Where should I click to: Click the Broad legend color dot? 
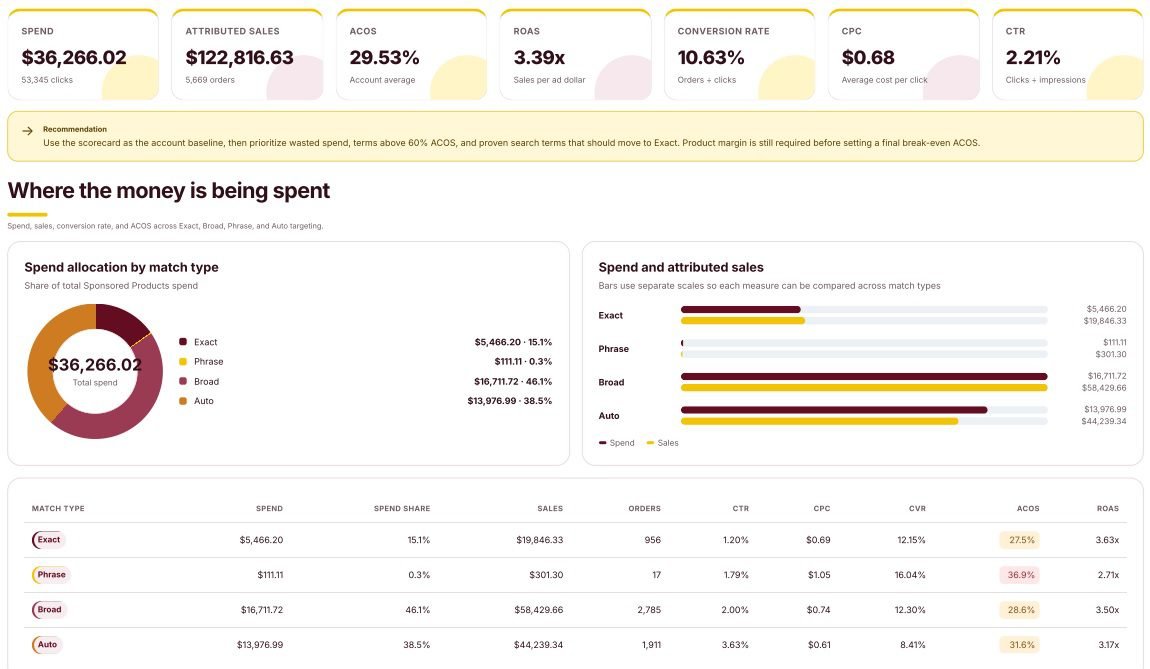183,381
